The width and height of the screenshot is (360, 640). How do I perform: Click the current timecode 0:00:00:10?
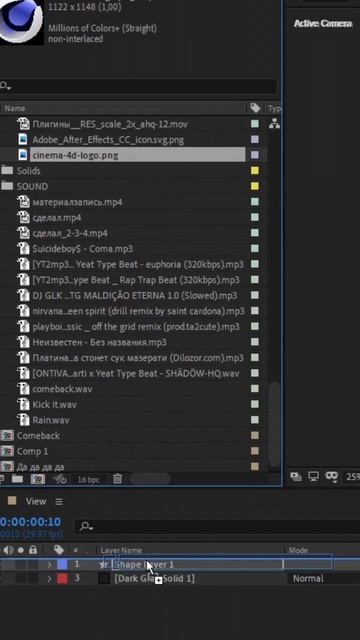[x=30, y=522]
